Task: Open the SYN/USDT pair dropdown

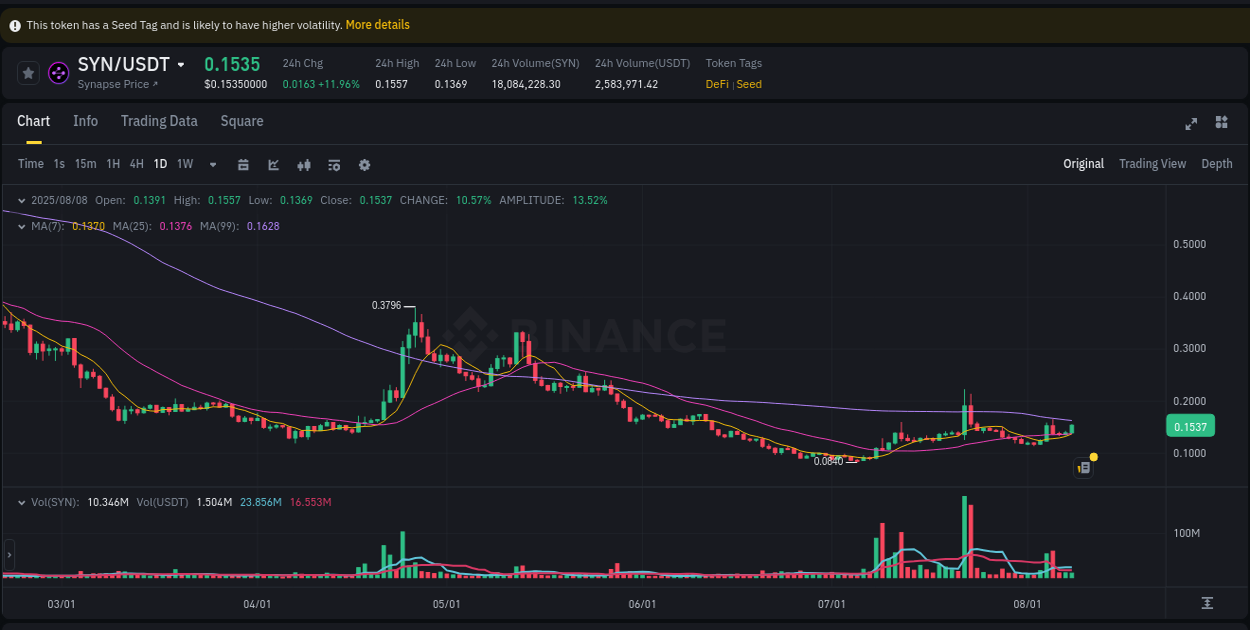Action: (182, 63)
